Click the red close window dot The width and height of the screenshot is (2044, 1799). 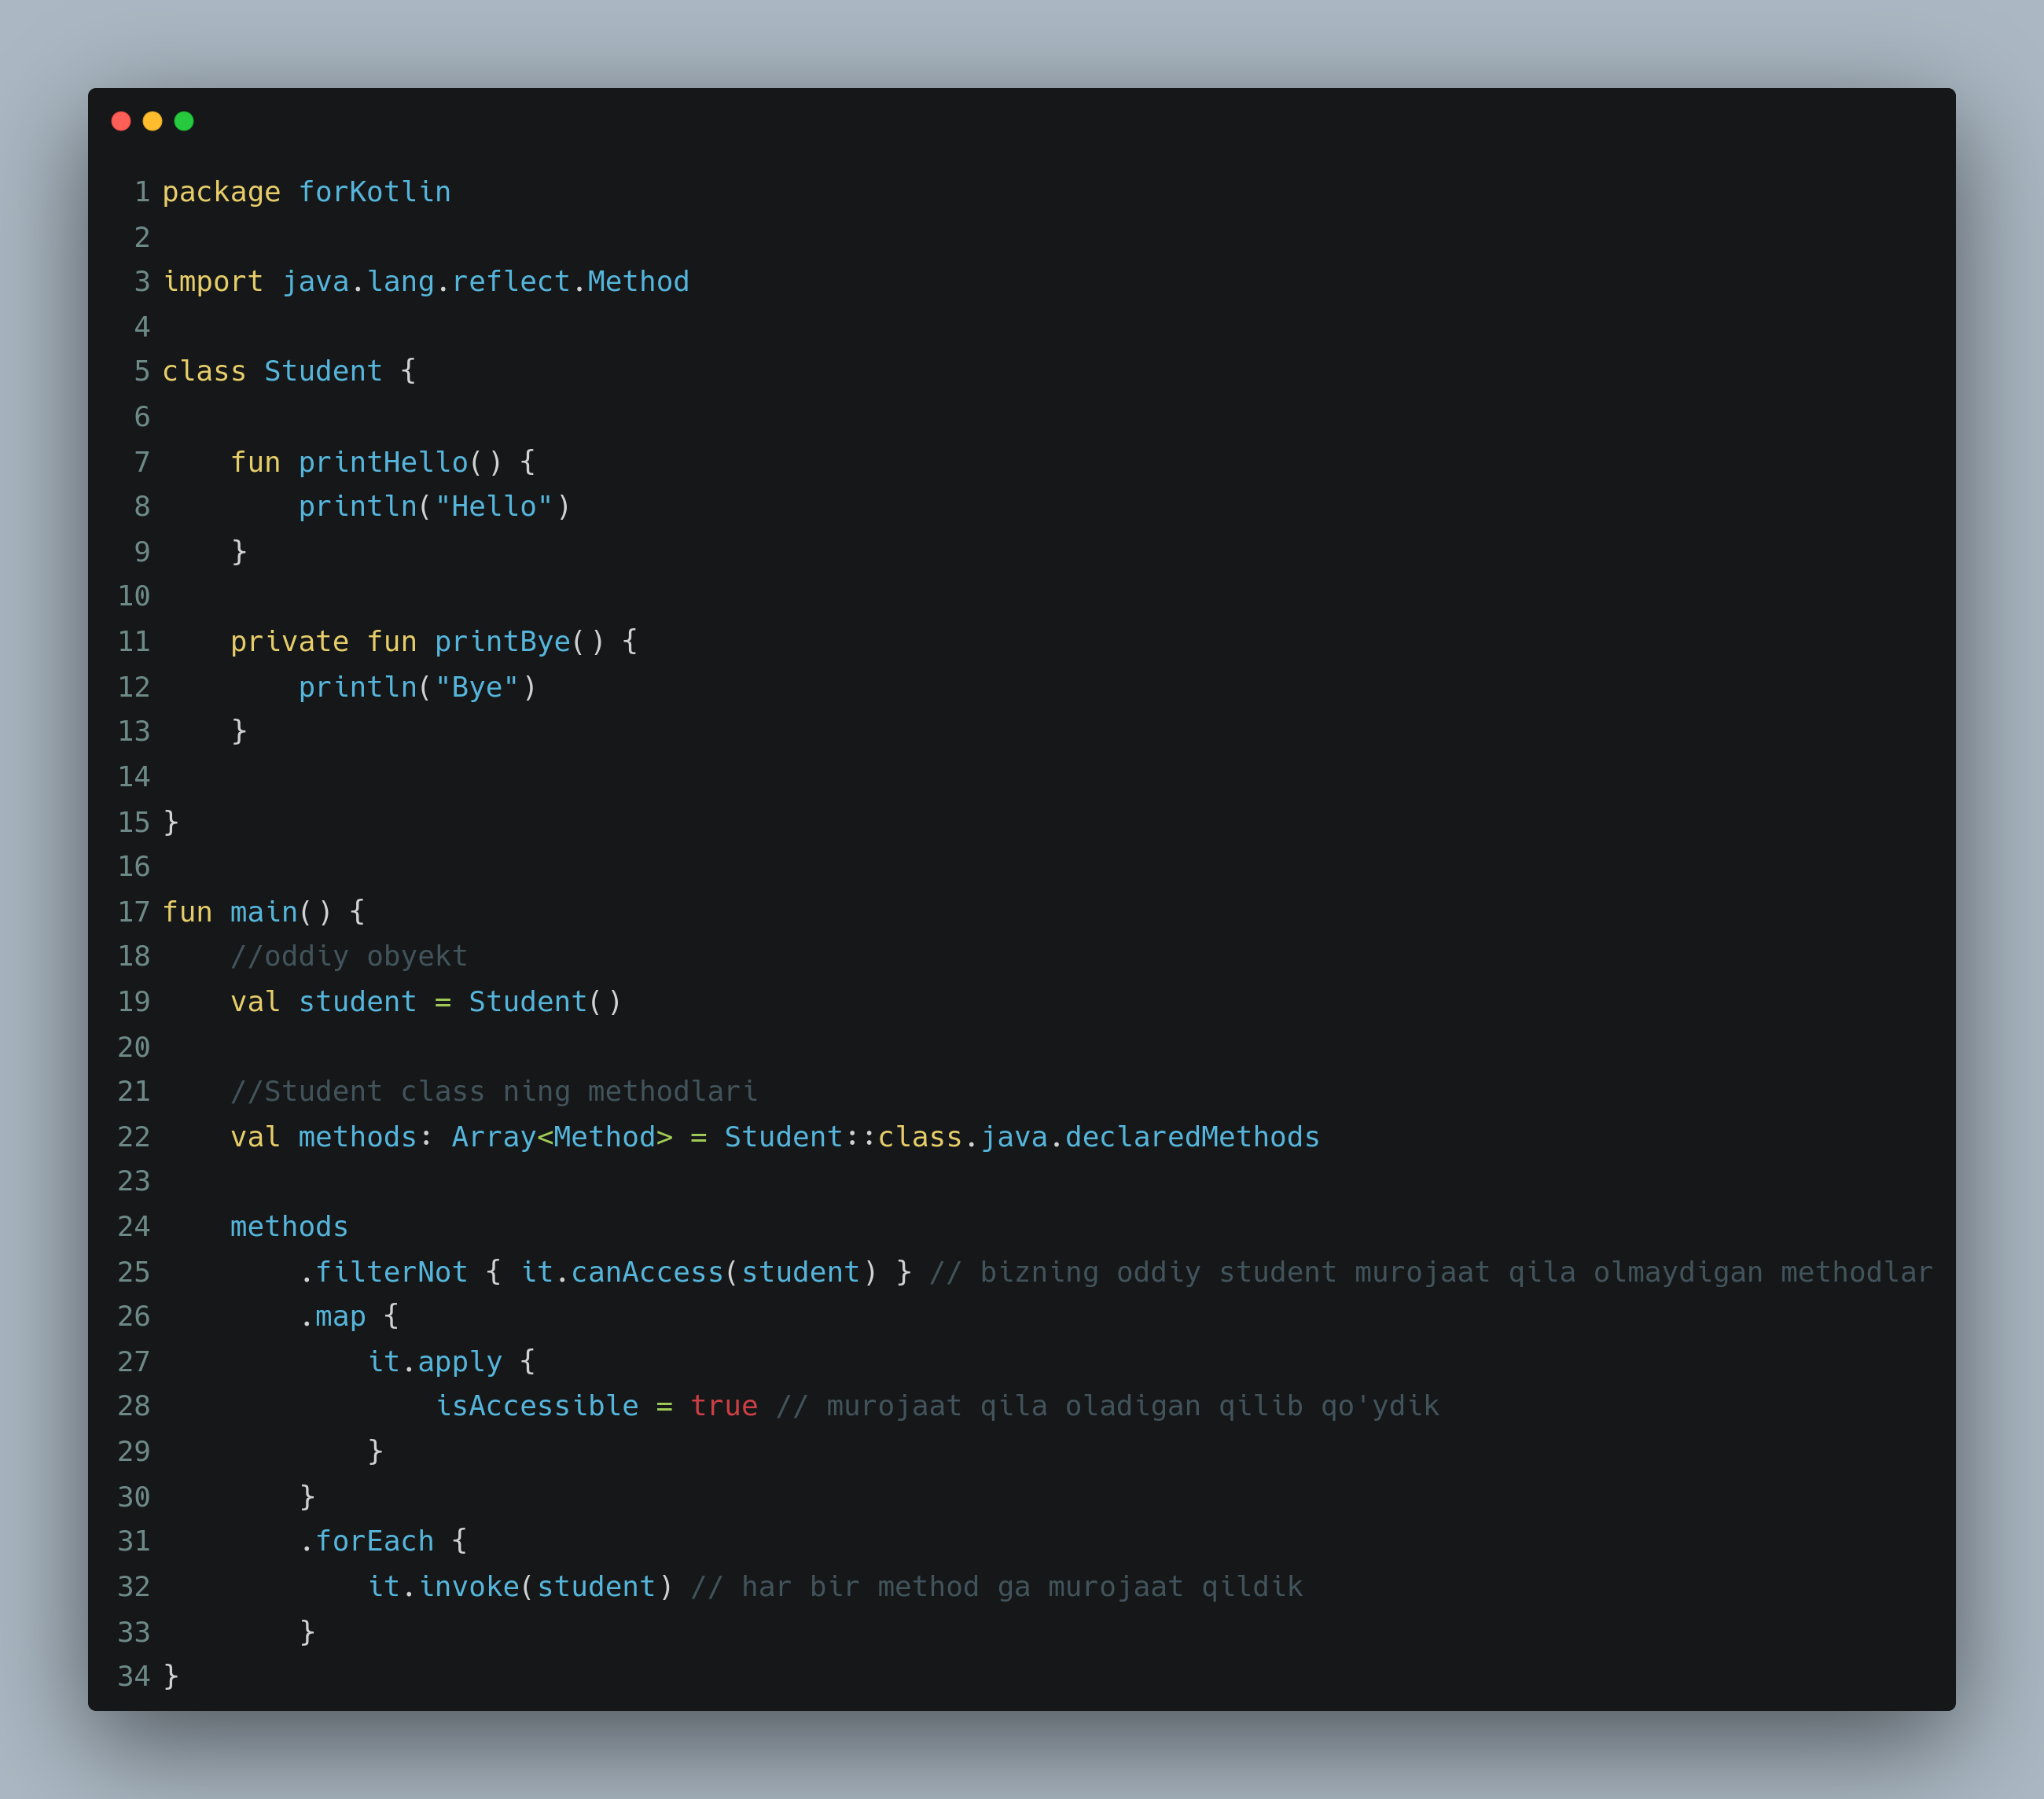[121, 121]
